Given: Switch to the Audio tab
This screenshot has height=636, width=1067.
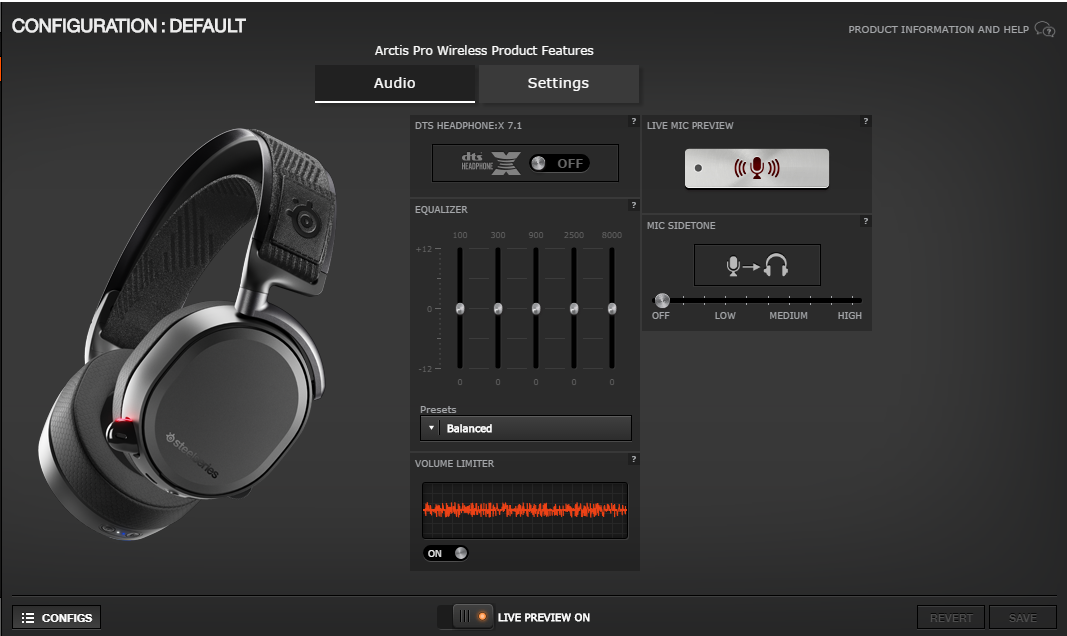Looking at the screenshot, I should [x=395, y=83].
